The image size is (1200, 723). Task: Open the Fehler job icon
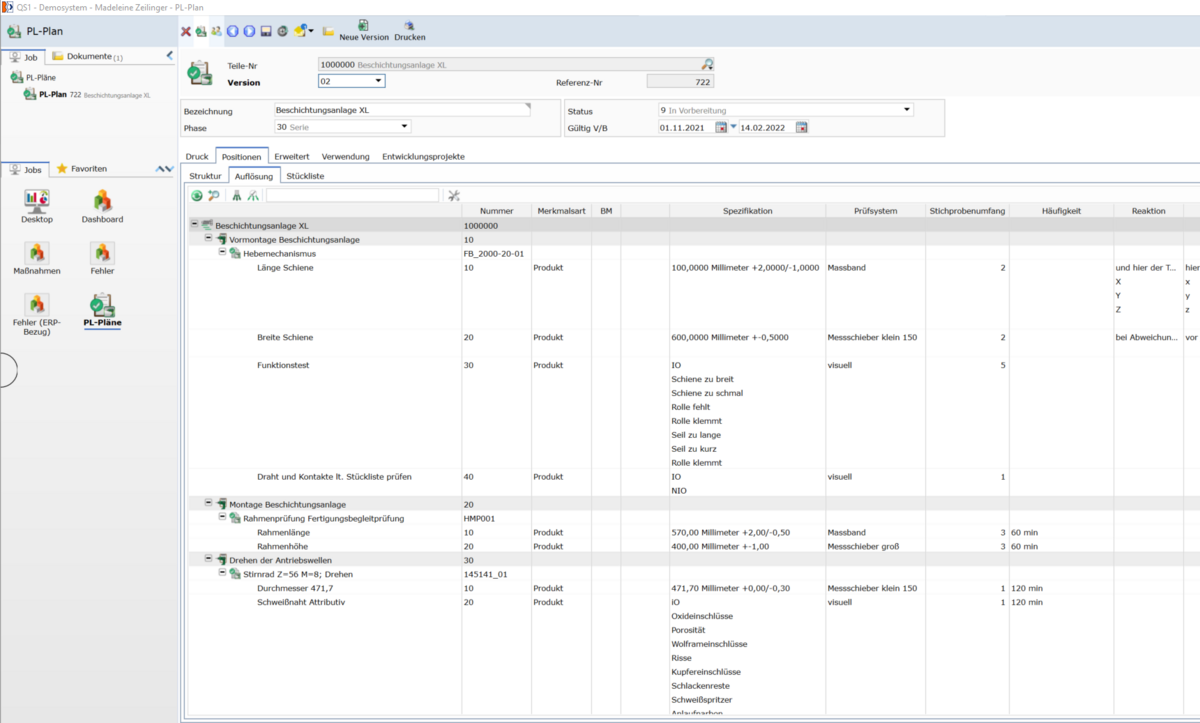coord(102,258)
